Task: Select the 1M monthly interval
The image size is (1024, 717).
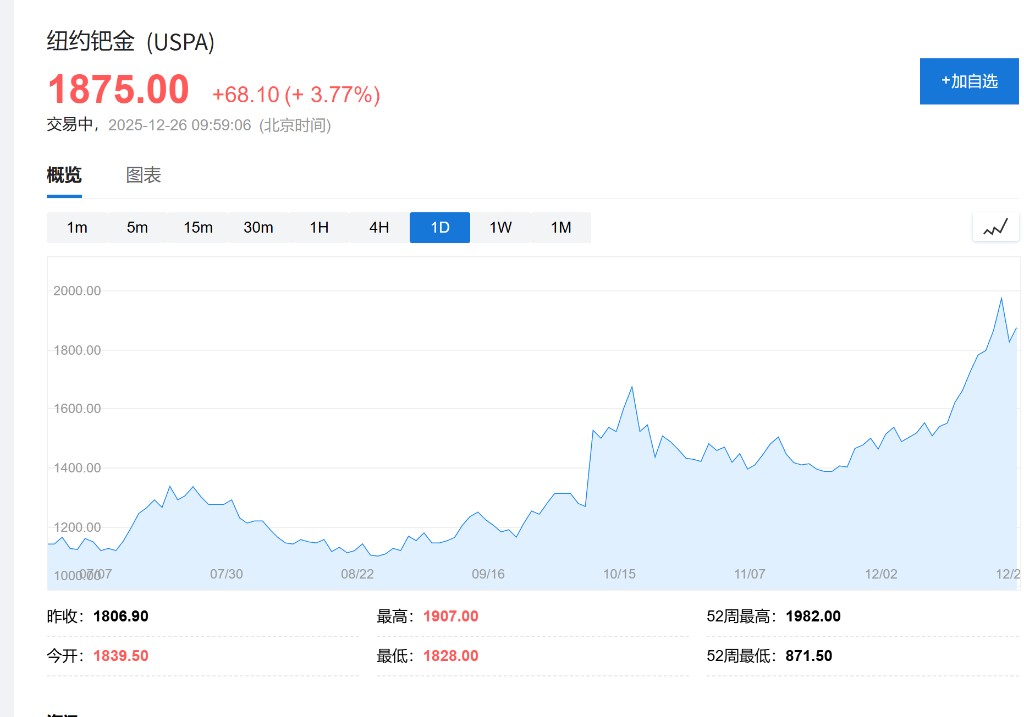Action: 561,228
